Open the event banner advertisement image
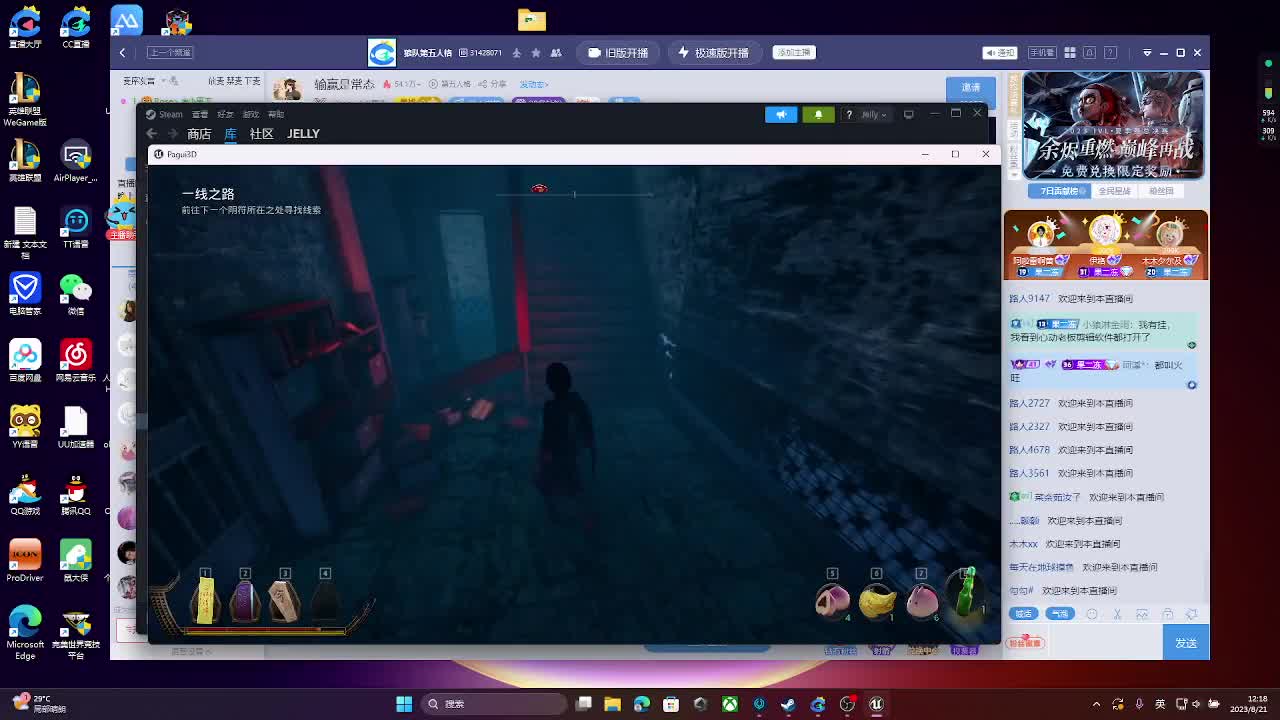1280x720 pixels. tap(1113, 126)
